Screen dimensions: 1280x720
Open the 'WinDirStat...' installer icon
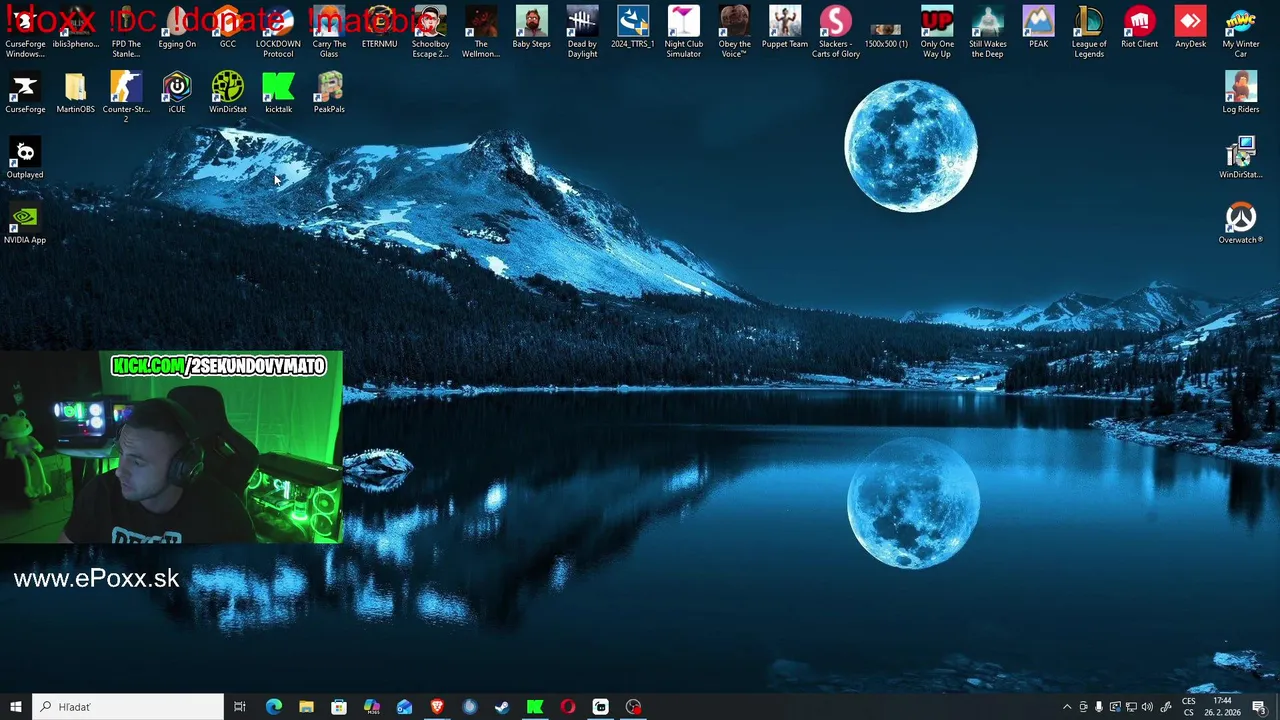pyautogui.click(x=1241, y=157)
